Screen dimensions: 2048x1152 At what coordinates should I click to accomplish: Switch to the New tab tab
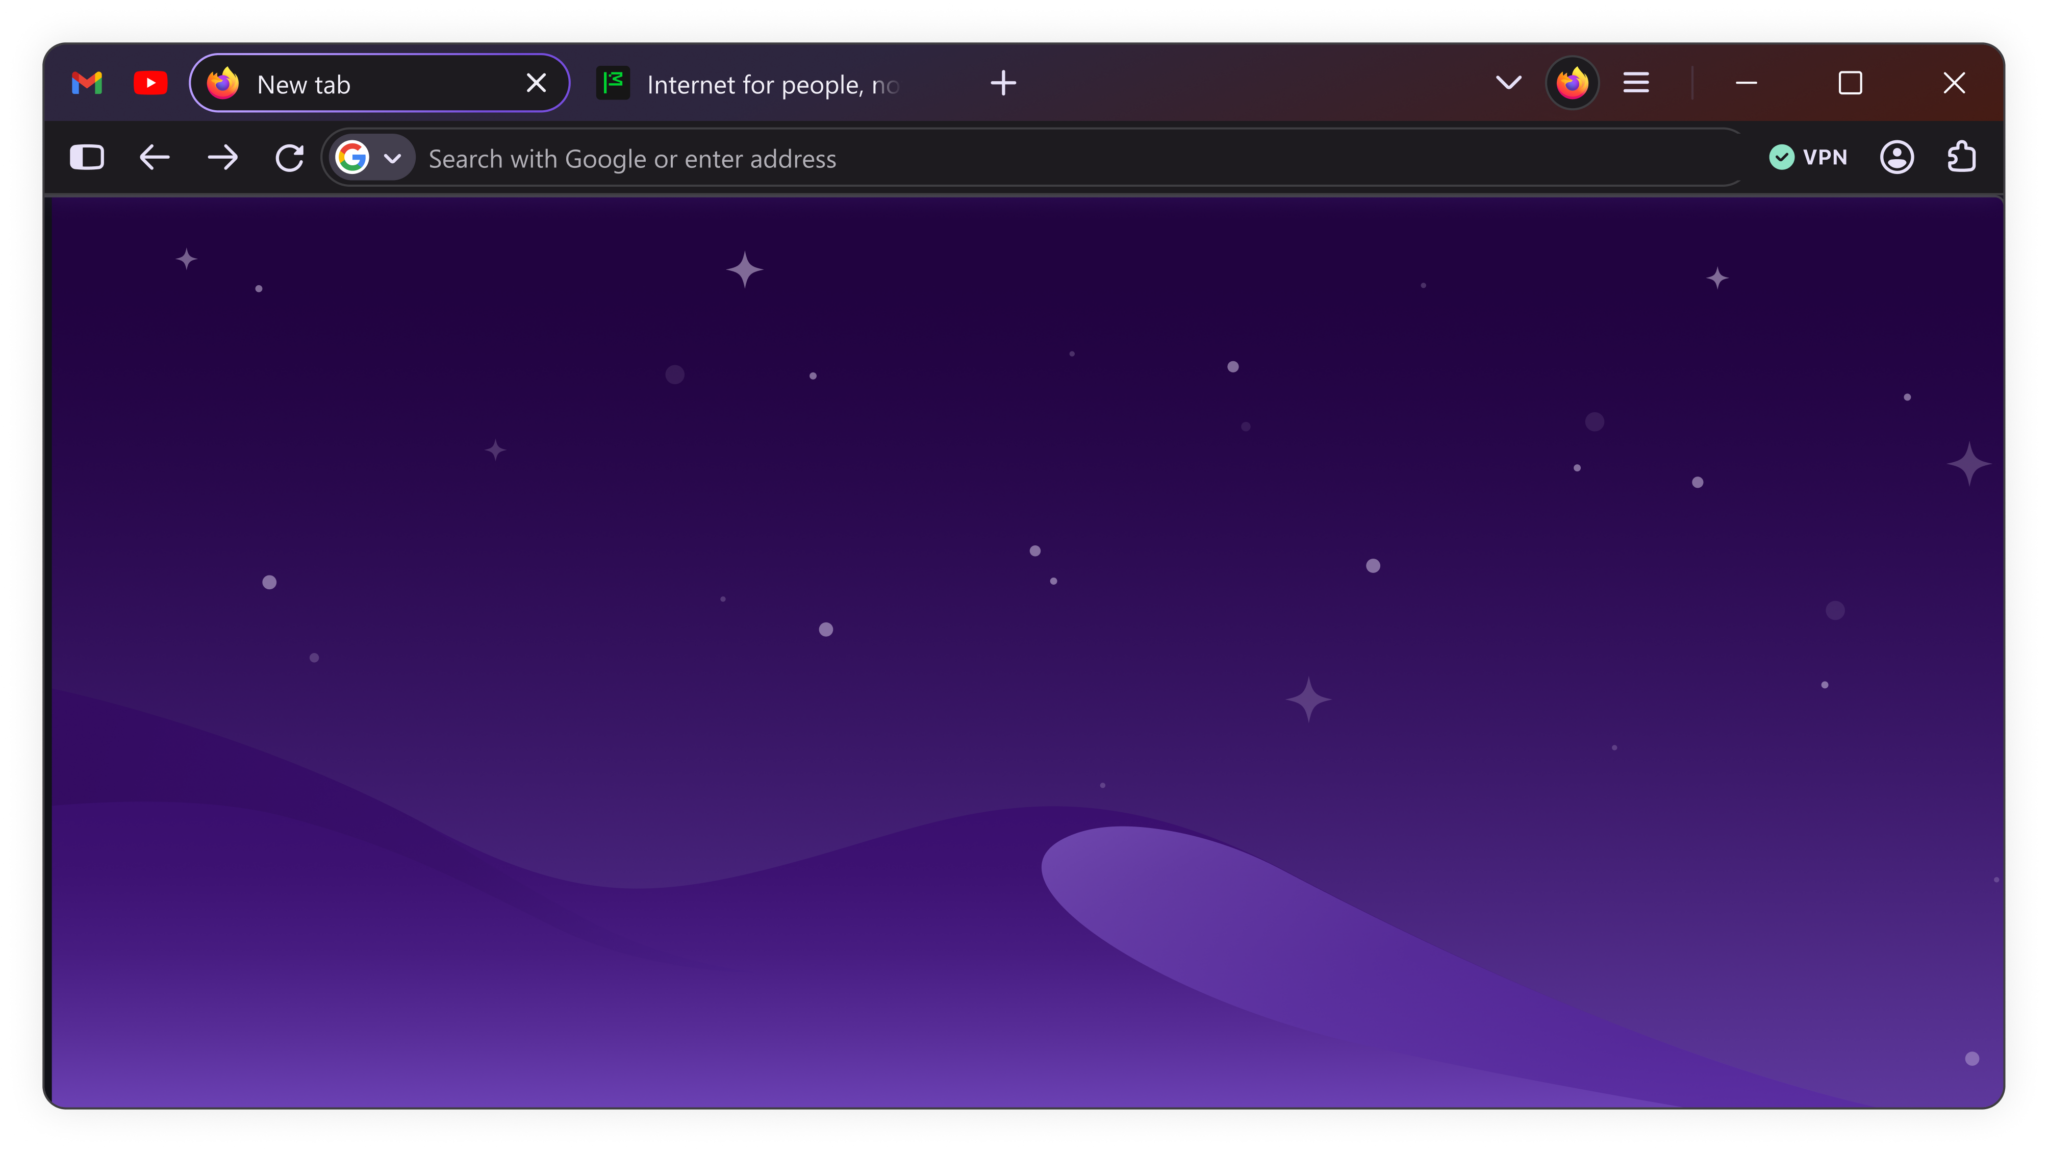click(379, 83)
